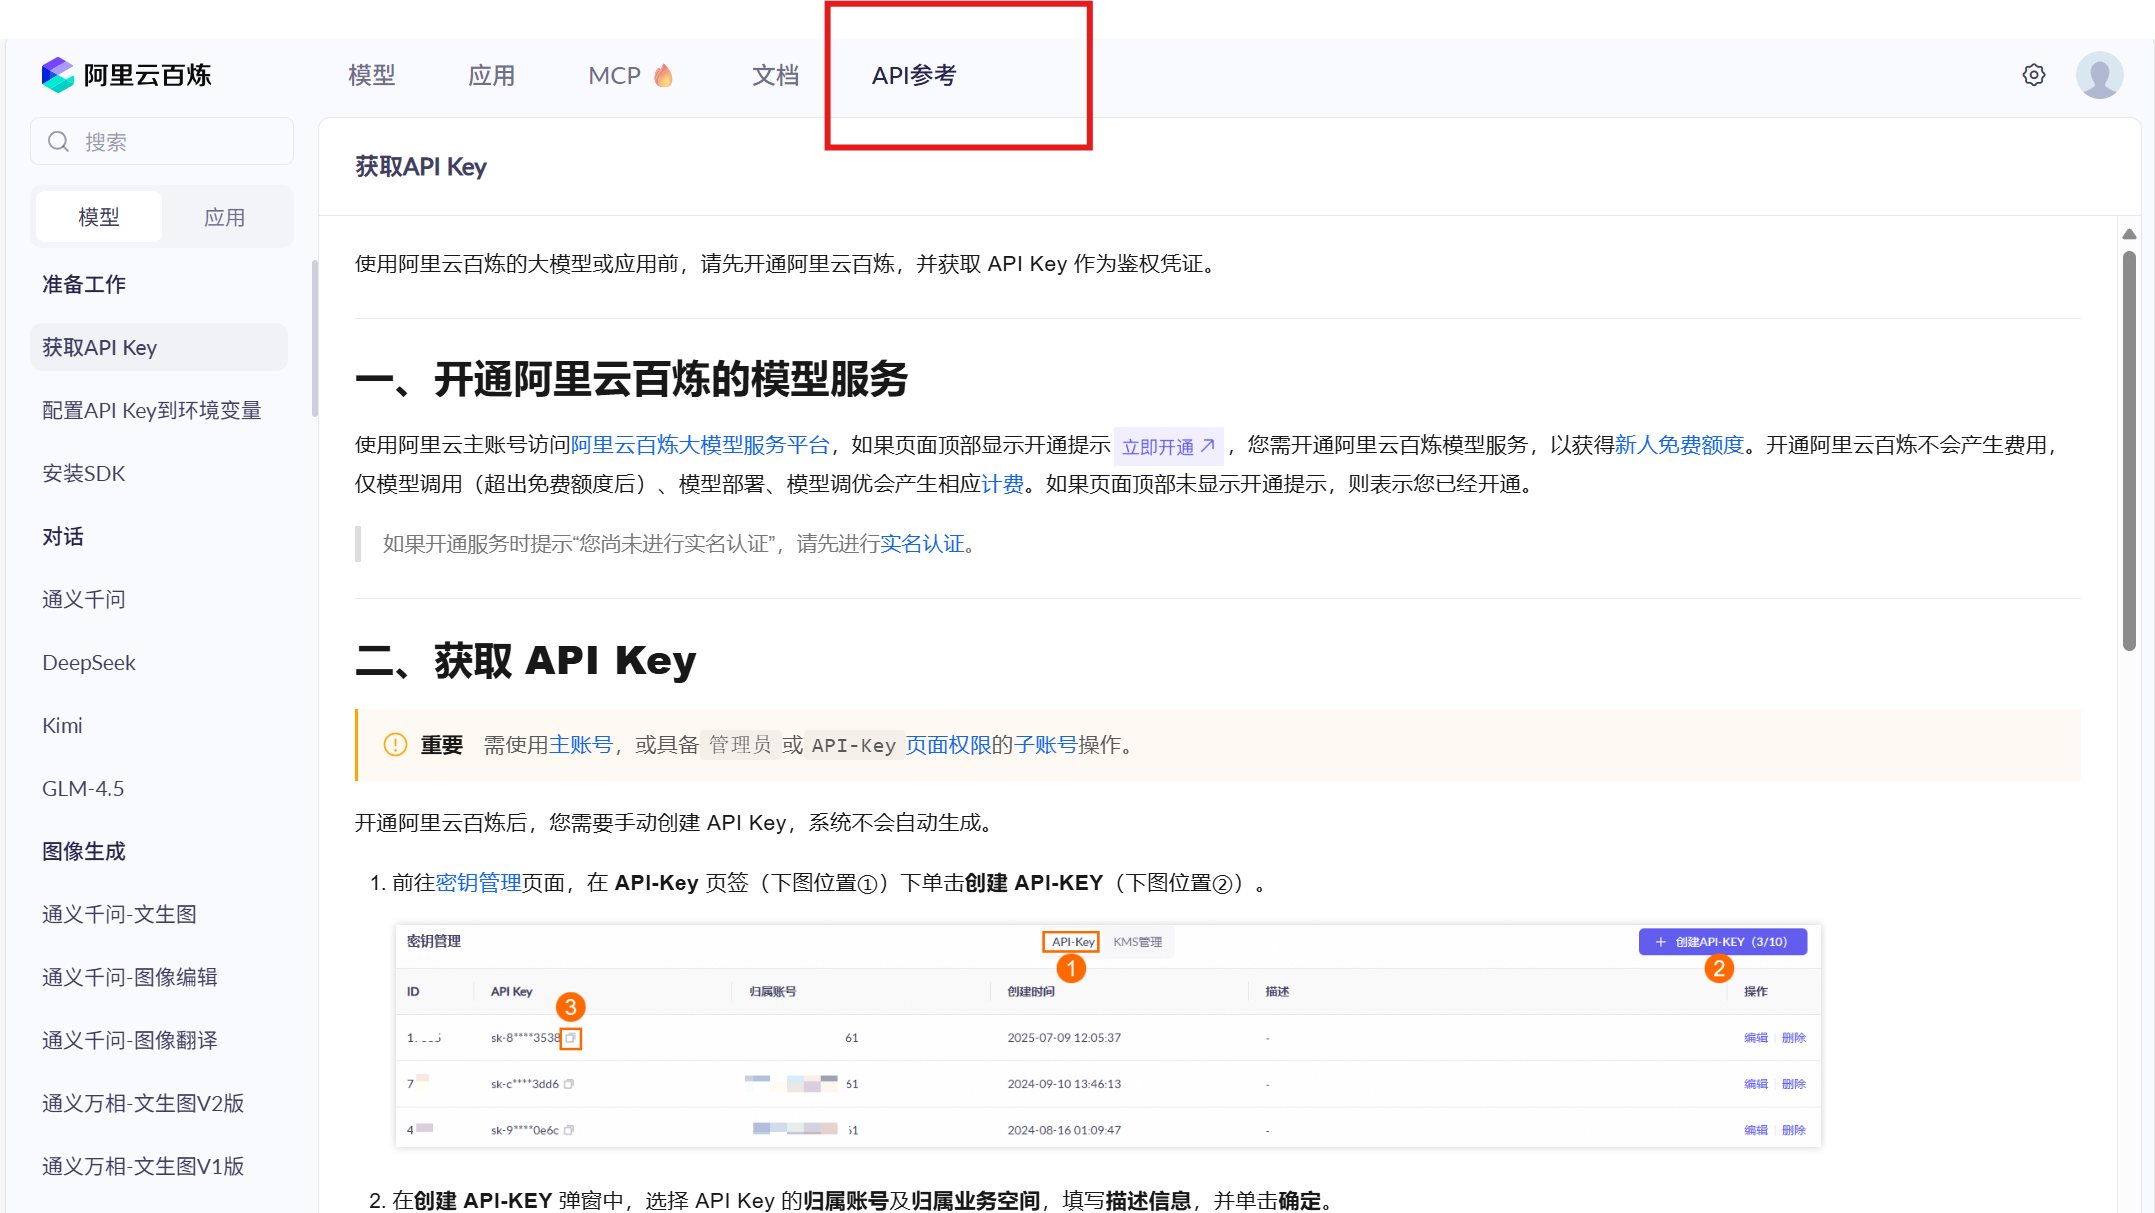
Task: Open GLM-4.5 sidebar item
Action: click(x=83, y=788)
